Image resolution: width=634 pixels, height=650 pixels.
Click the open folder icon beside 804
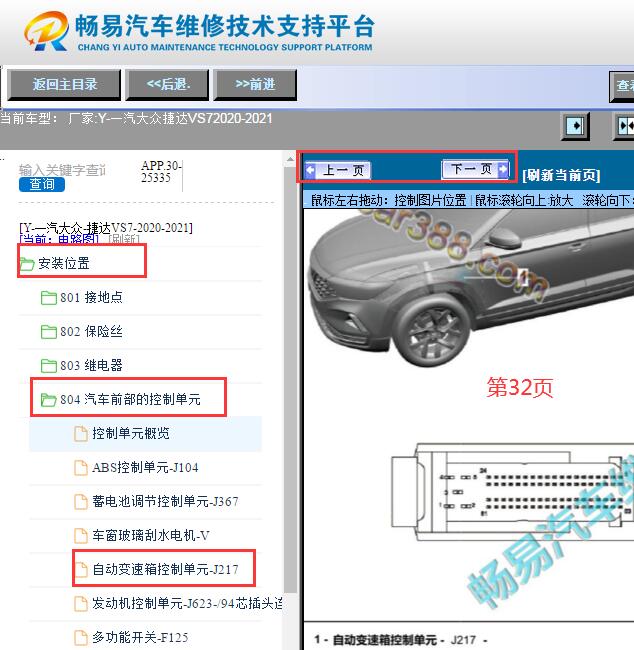tap(49, 400)
